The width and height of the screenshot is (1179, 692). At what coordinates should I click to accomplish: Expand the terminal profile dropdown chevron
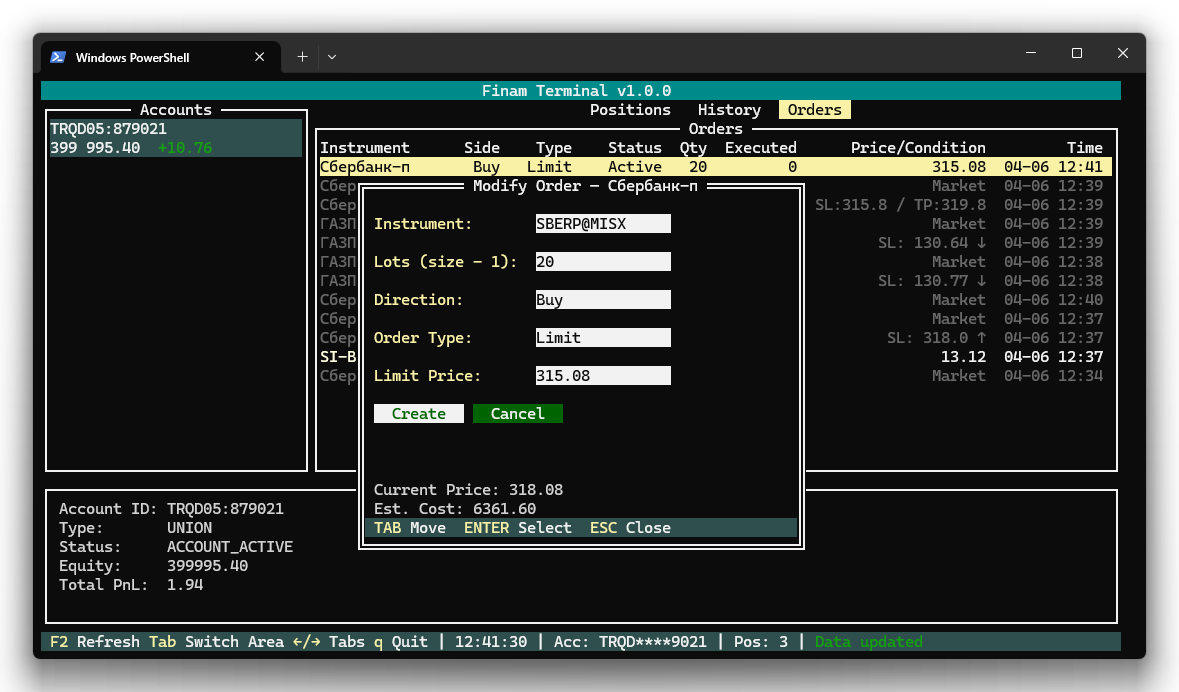click(332, 57)
